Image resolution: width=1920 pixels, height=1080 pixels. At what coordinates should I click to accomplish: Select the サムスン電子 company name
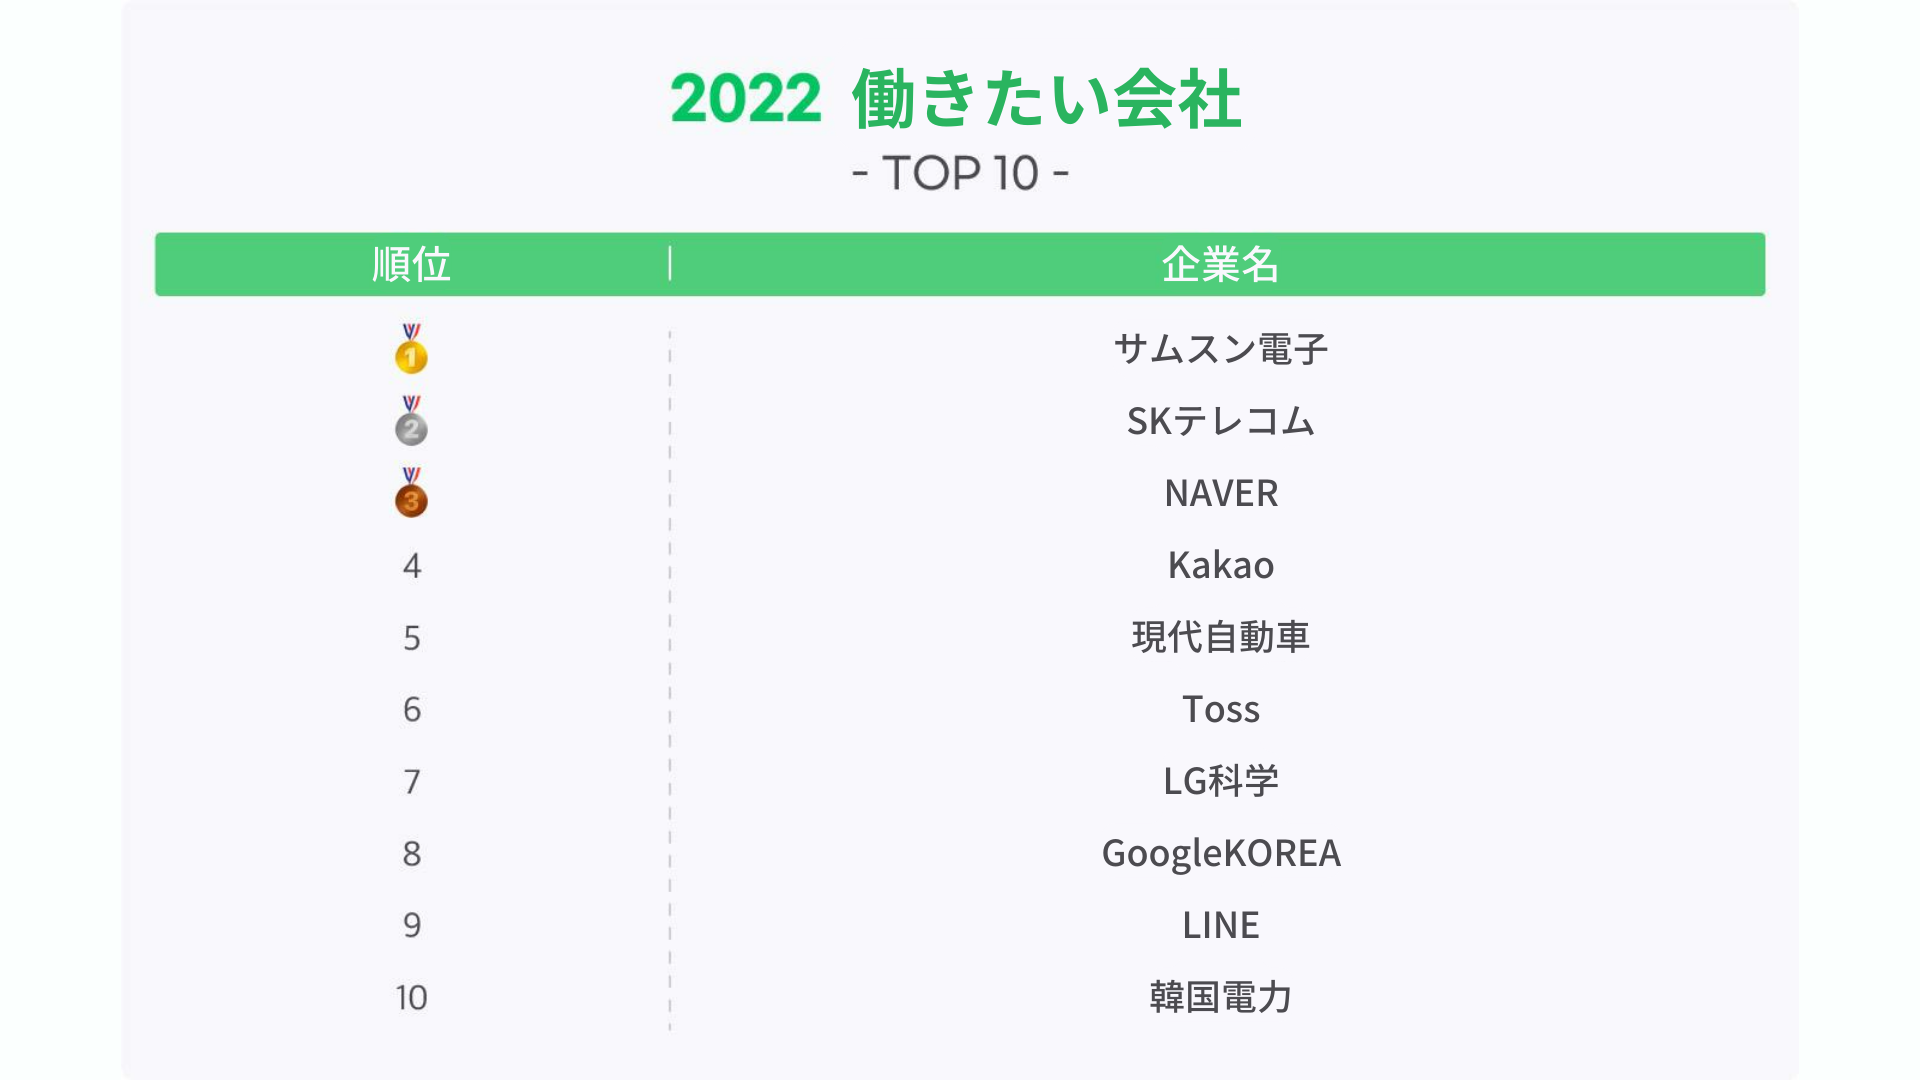coord(1221,349)
